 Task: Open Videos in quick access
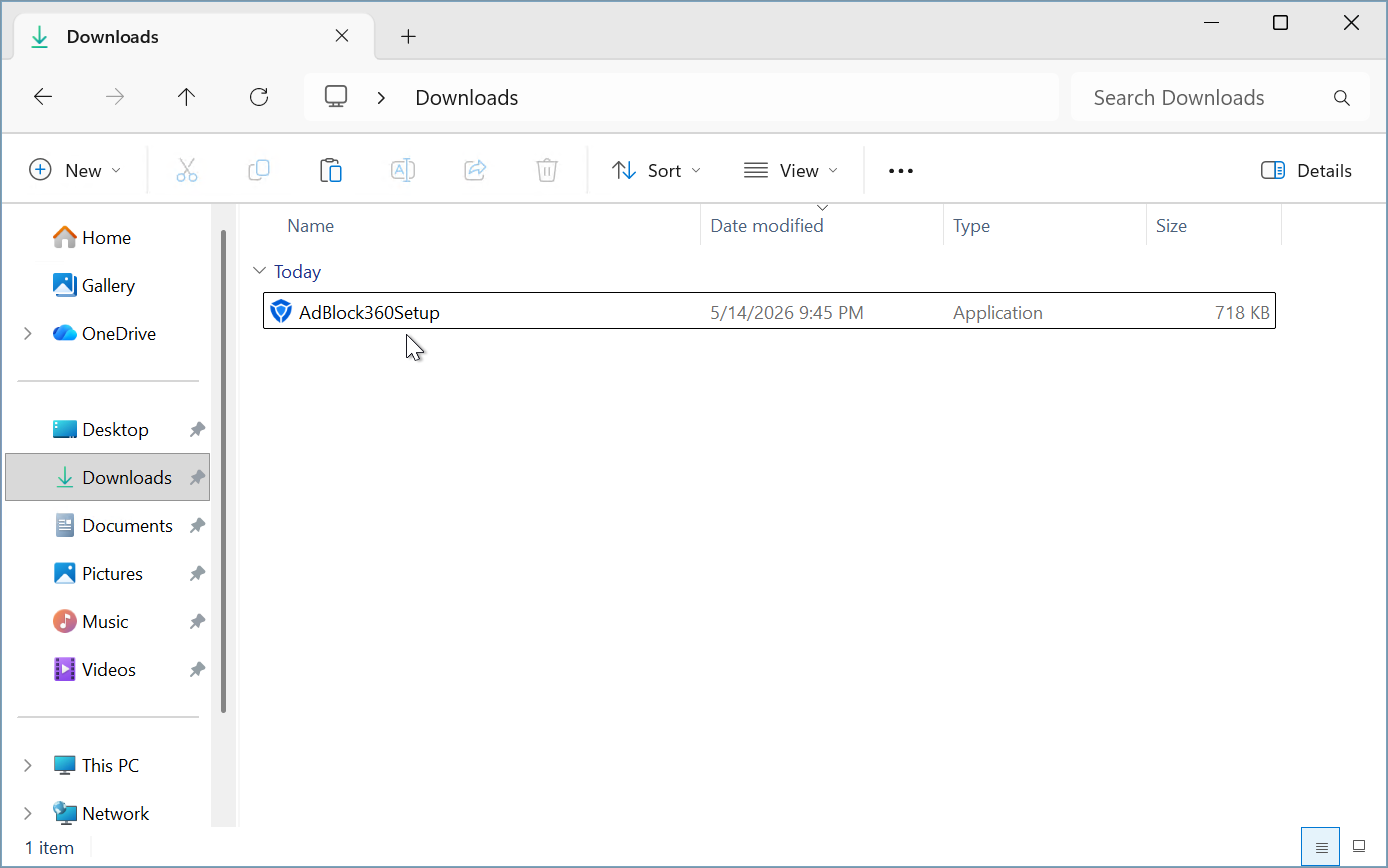[108, 670]
